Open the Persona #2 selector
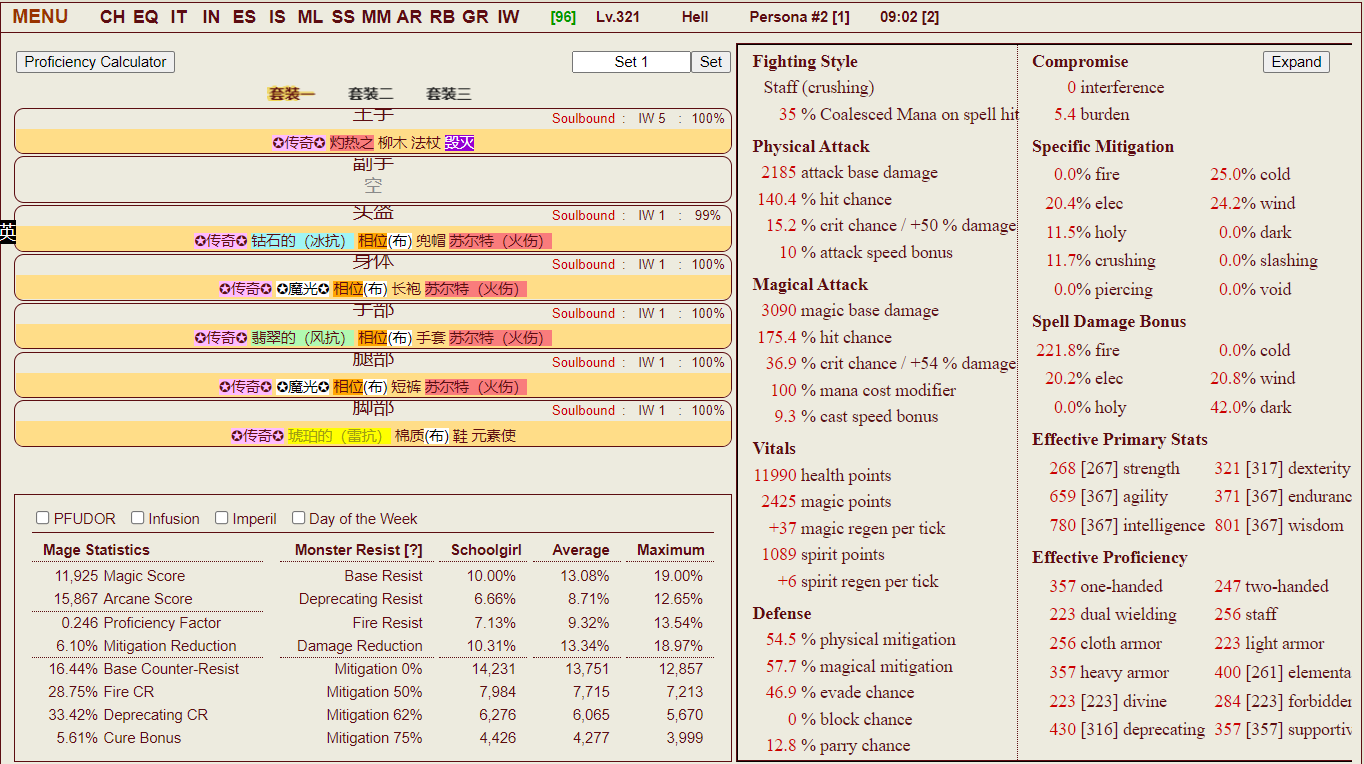The width and height of the screenshot is (1364, 764). [799, 17]
